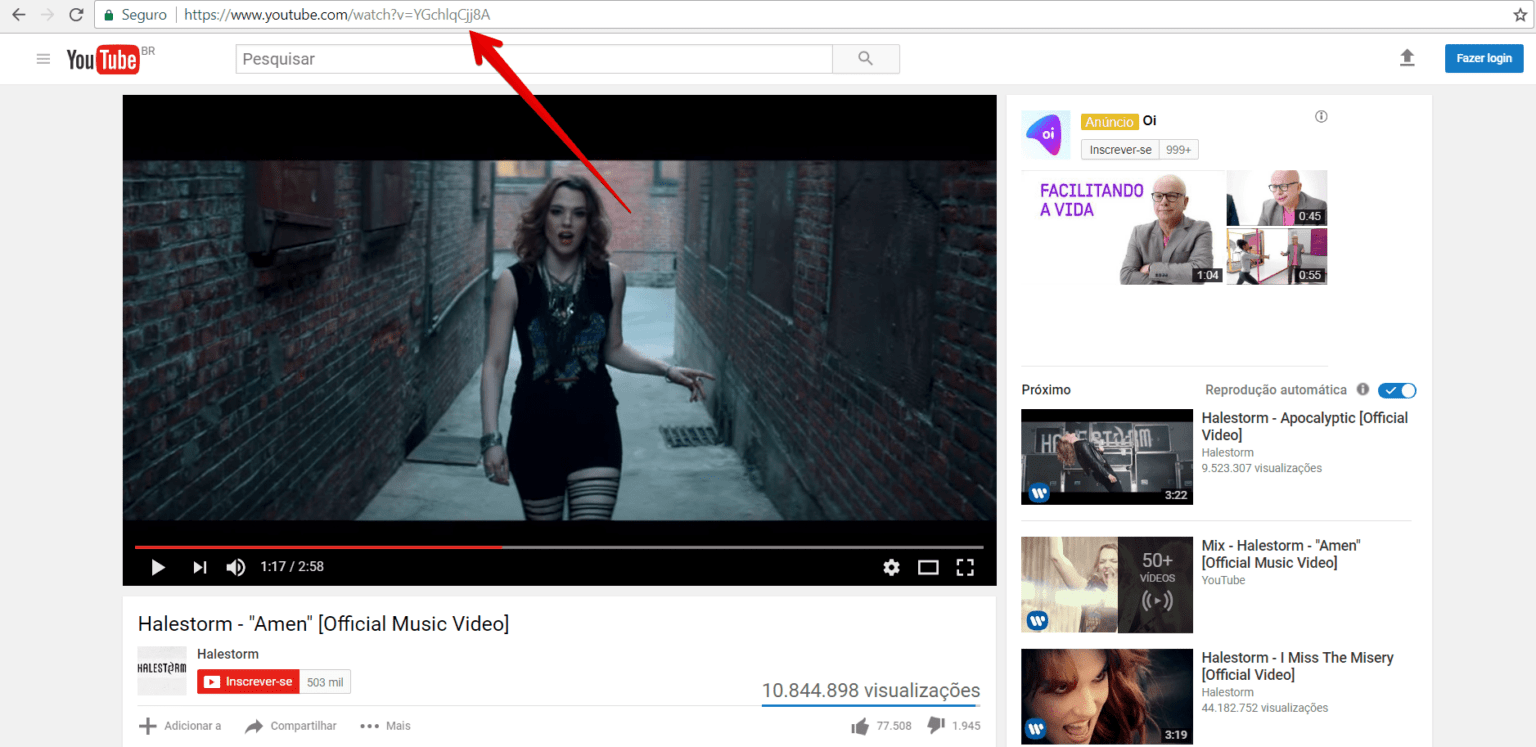Open the player settings gear
1536x747 pixels.
point(891,567)
